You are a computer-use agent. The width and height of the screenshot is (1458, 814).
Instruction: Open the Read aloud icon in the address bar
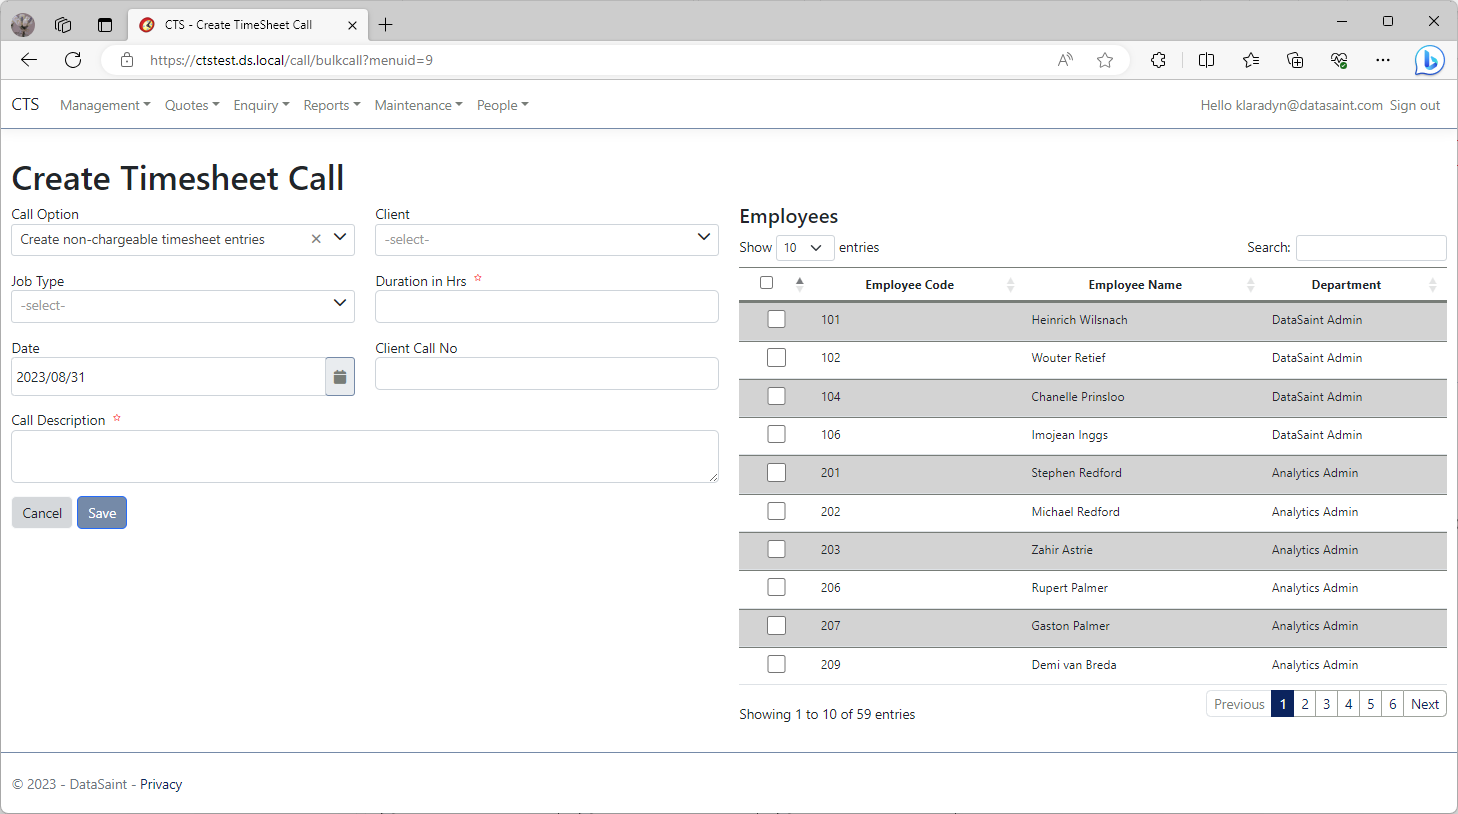click(x=1065, y=60)
